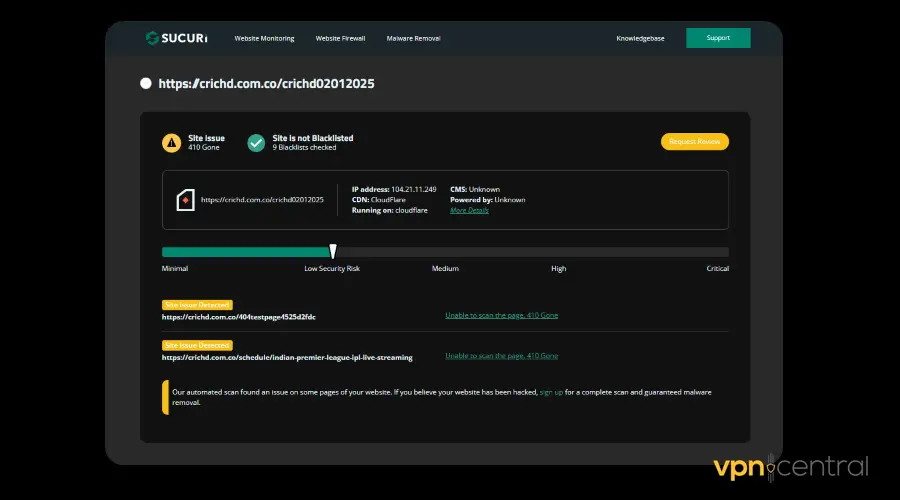Image resolution: width=900 pixels, height=500 pixels.
Task: Open the Knowledgebase link
Action: pos(640,38)
